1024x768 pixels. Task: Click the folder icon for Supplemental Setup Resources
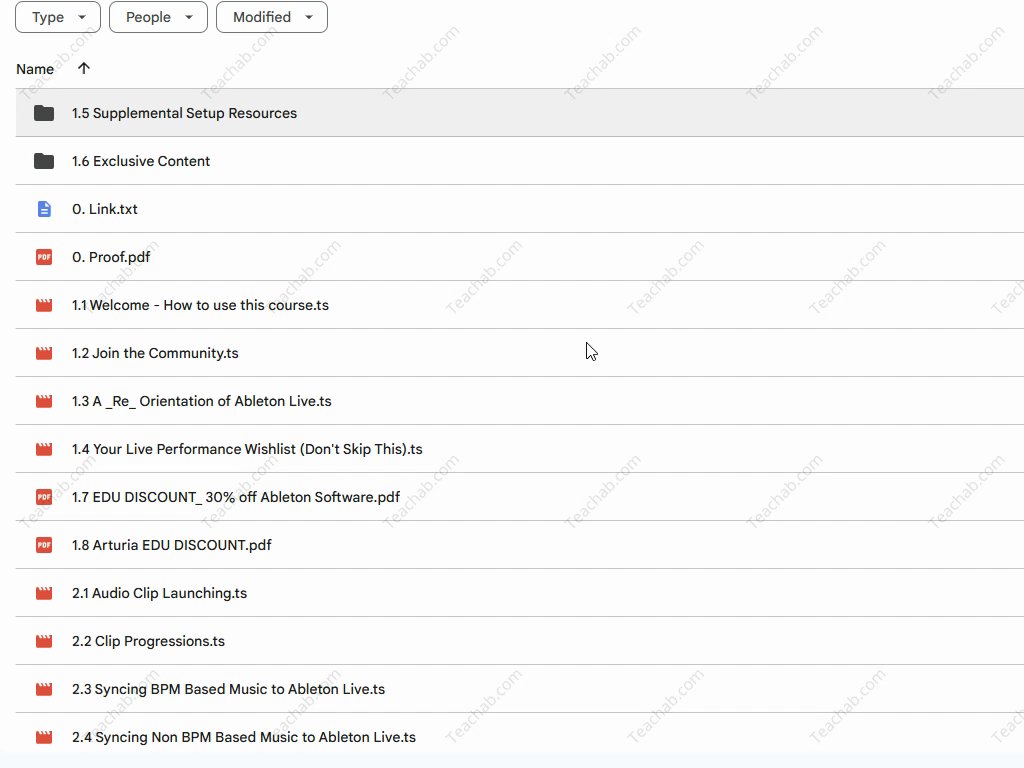coord(44,113)
